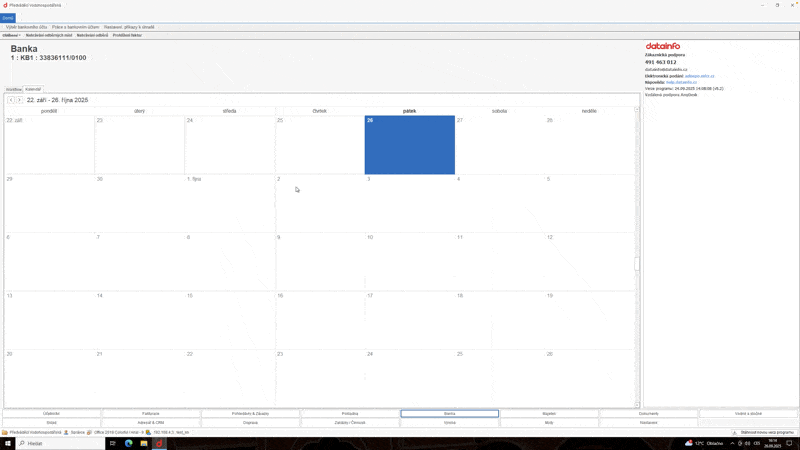The width and height of the screenshot is (800, 450).
Task: Switch to the Workflow tab
Action: (13, 89)
